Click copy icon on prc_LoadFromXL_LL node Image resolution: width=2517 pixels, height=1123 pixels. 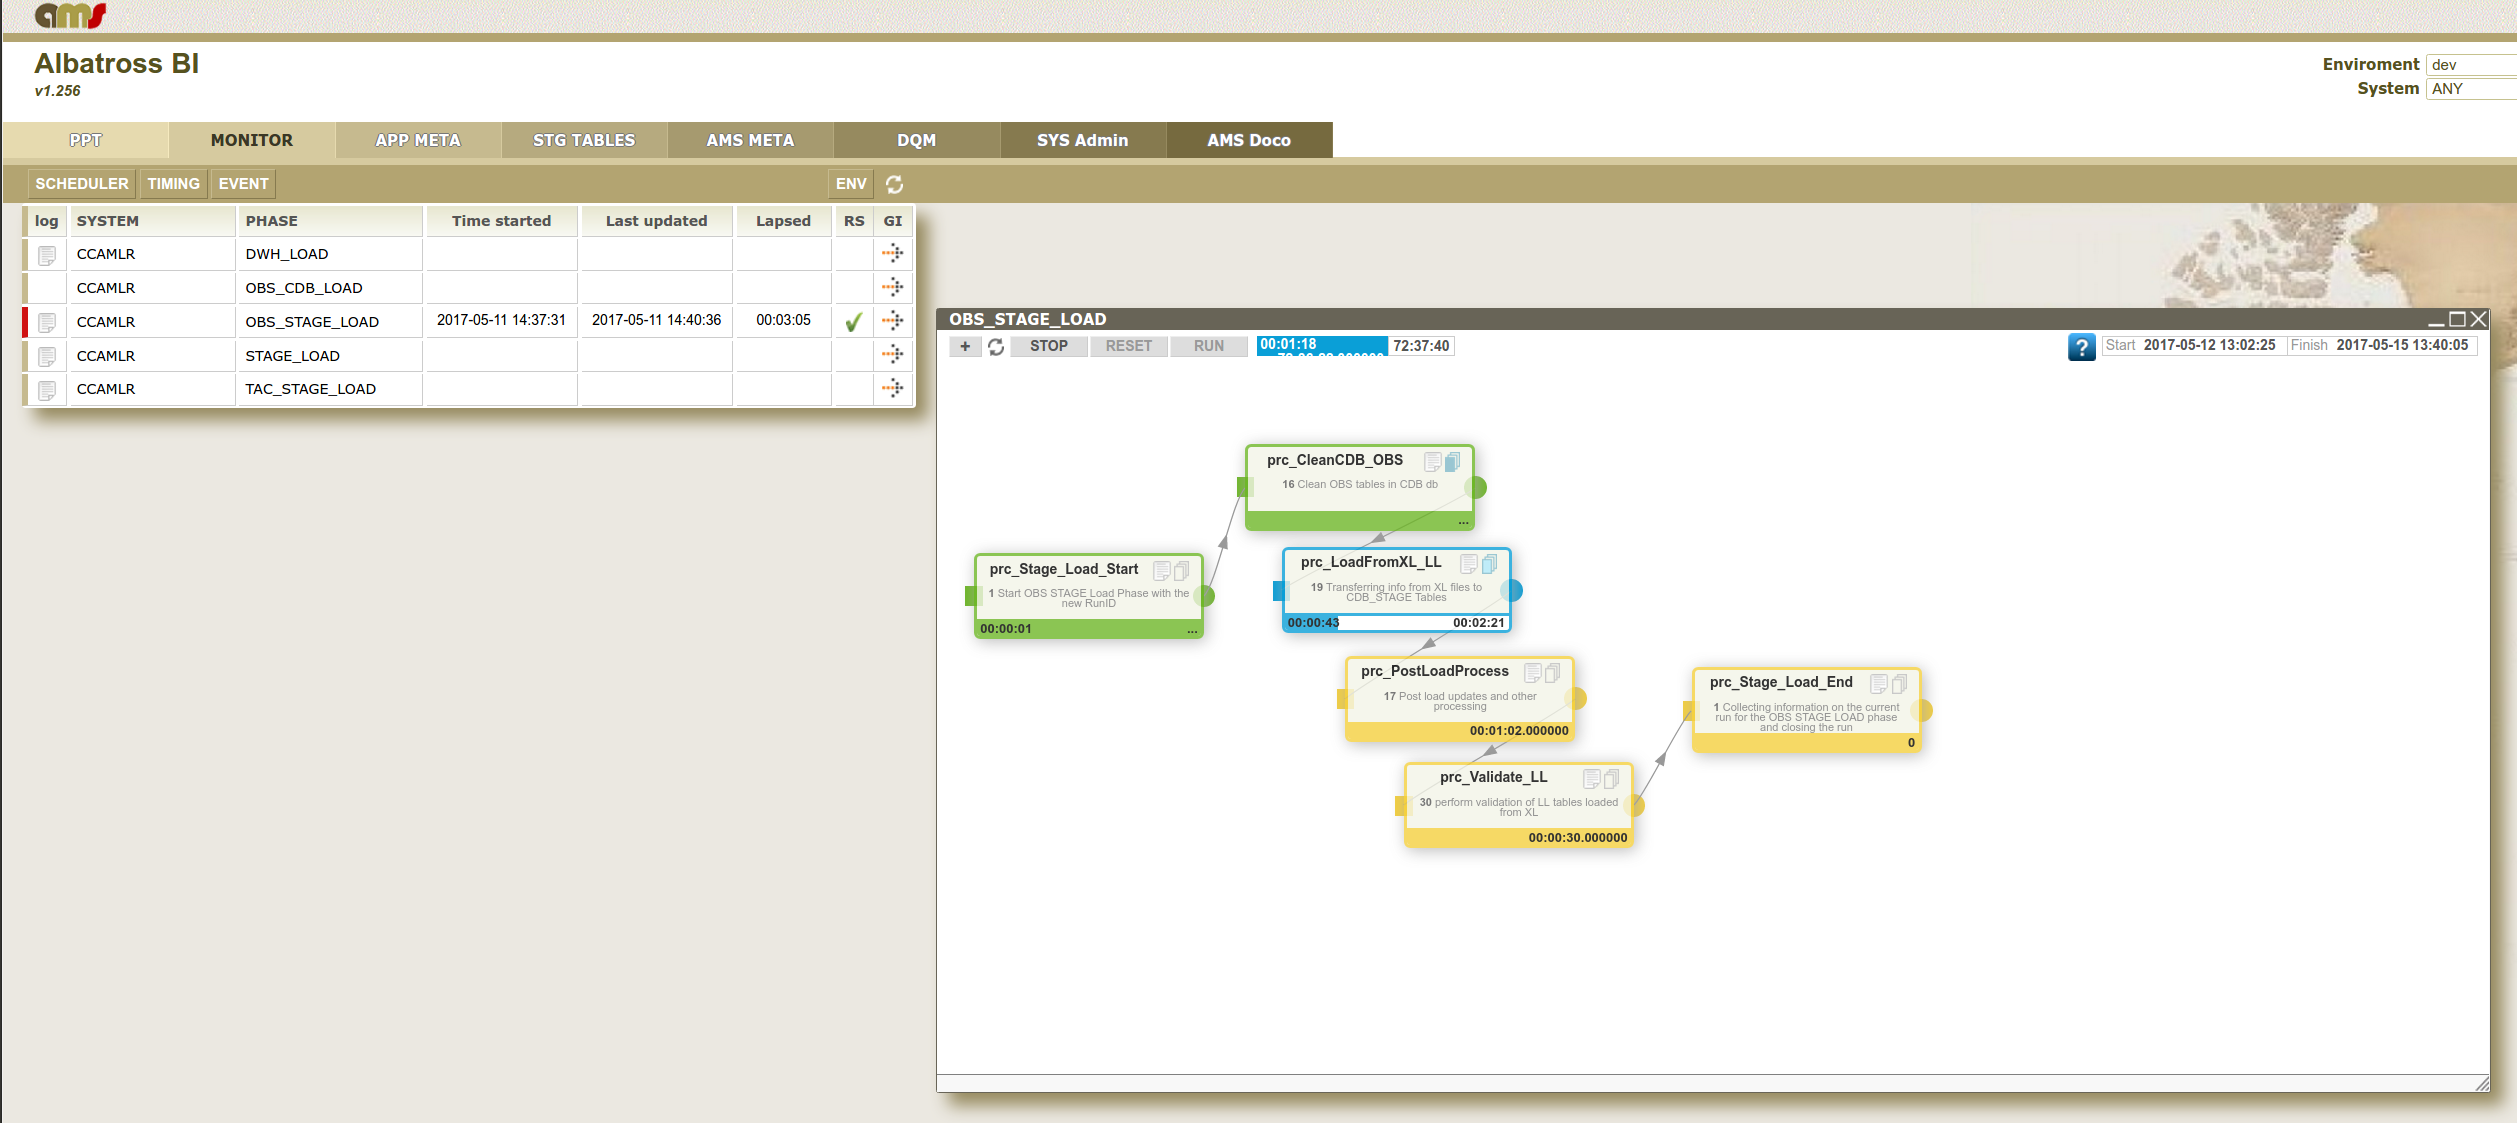1489,564
